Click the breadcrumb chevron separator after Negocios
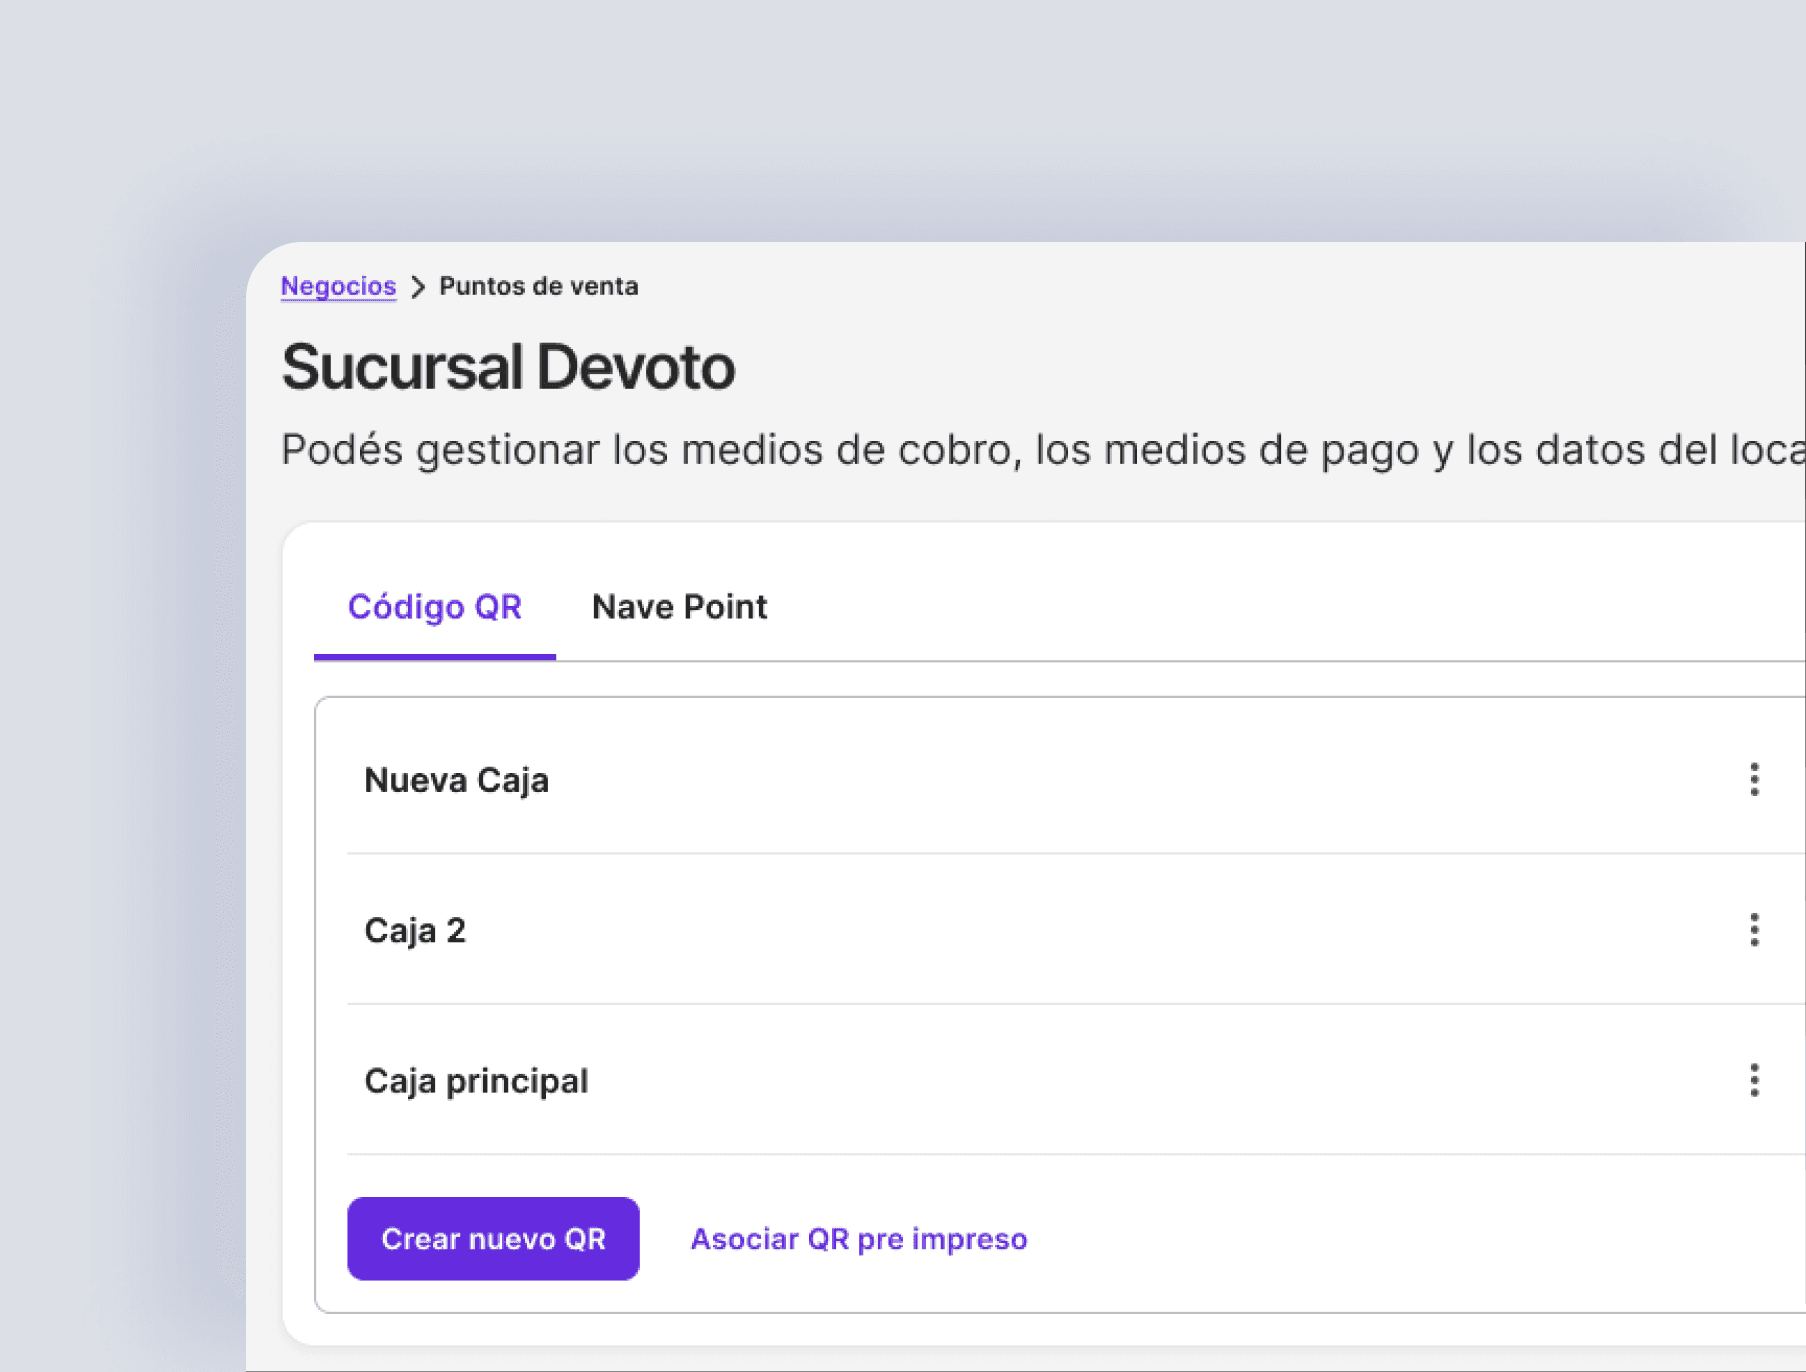1806x1372 pixels. point(418,287)
